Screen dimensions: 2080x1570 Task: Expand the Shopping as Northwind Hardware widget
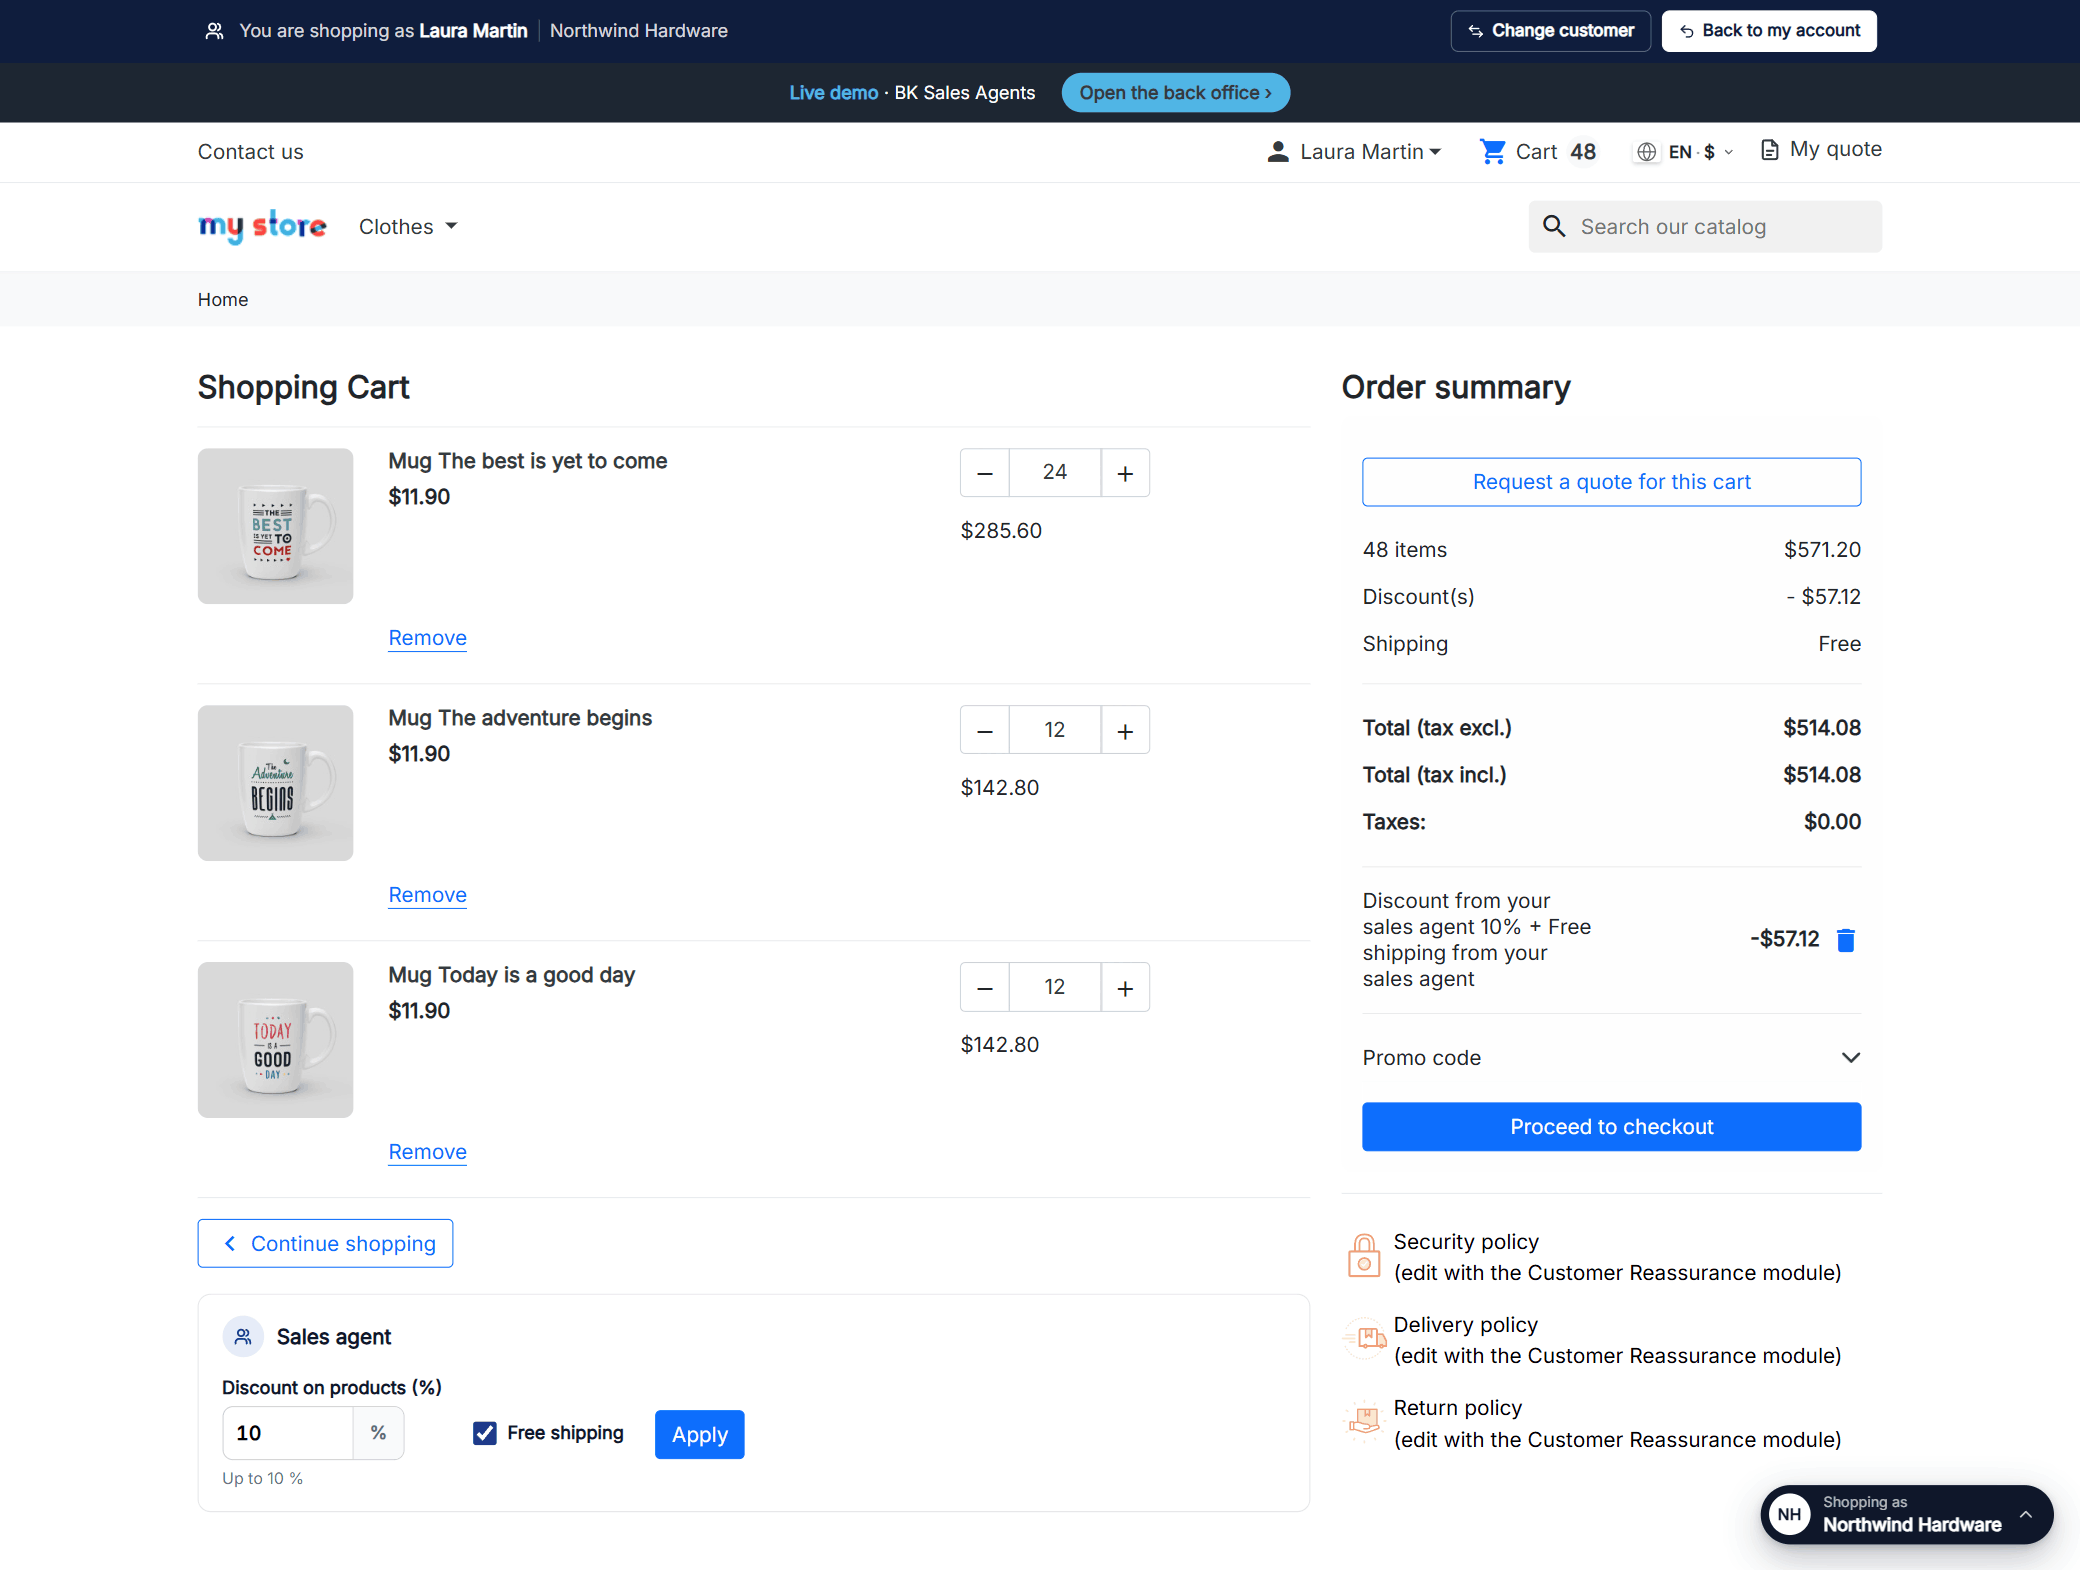(1907, 1514)
